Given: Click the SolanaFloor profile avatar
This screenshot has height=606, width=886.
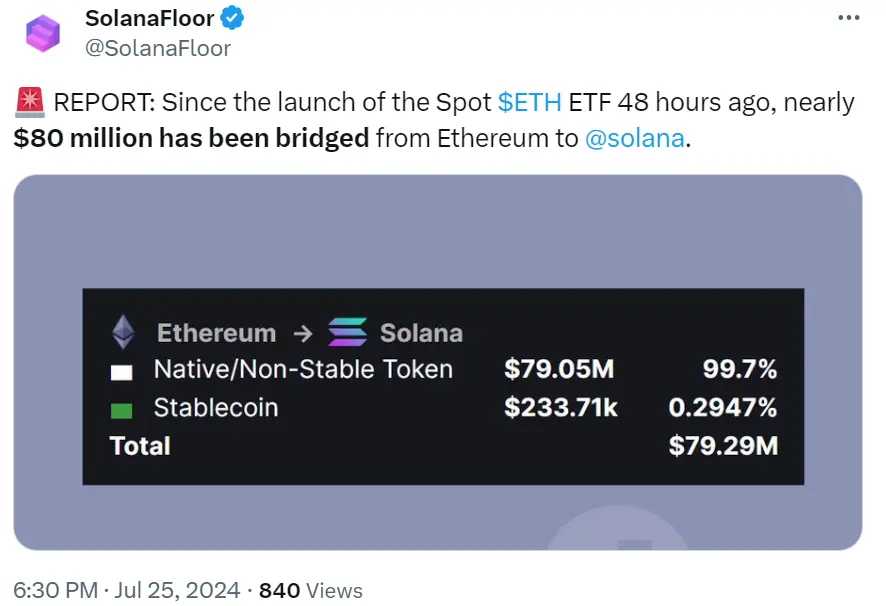Looking at the screenshot, I should click(x=42, y=32).
